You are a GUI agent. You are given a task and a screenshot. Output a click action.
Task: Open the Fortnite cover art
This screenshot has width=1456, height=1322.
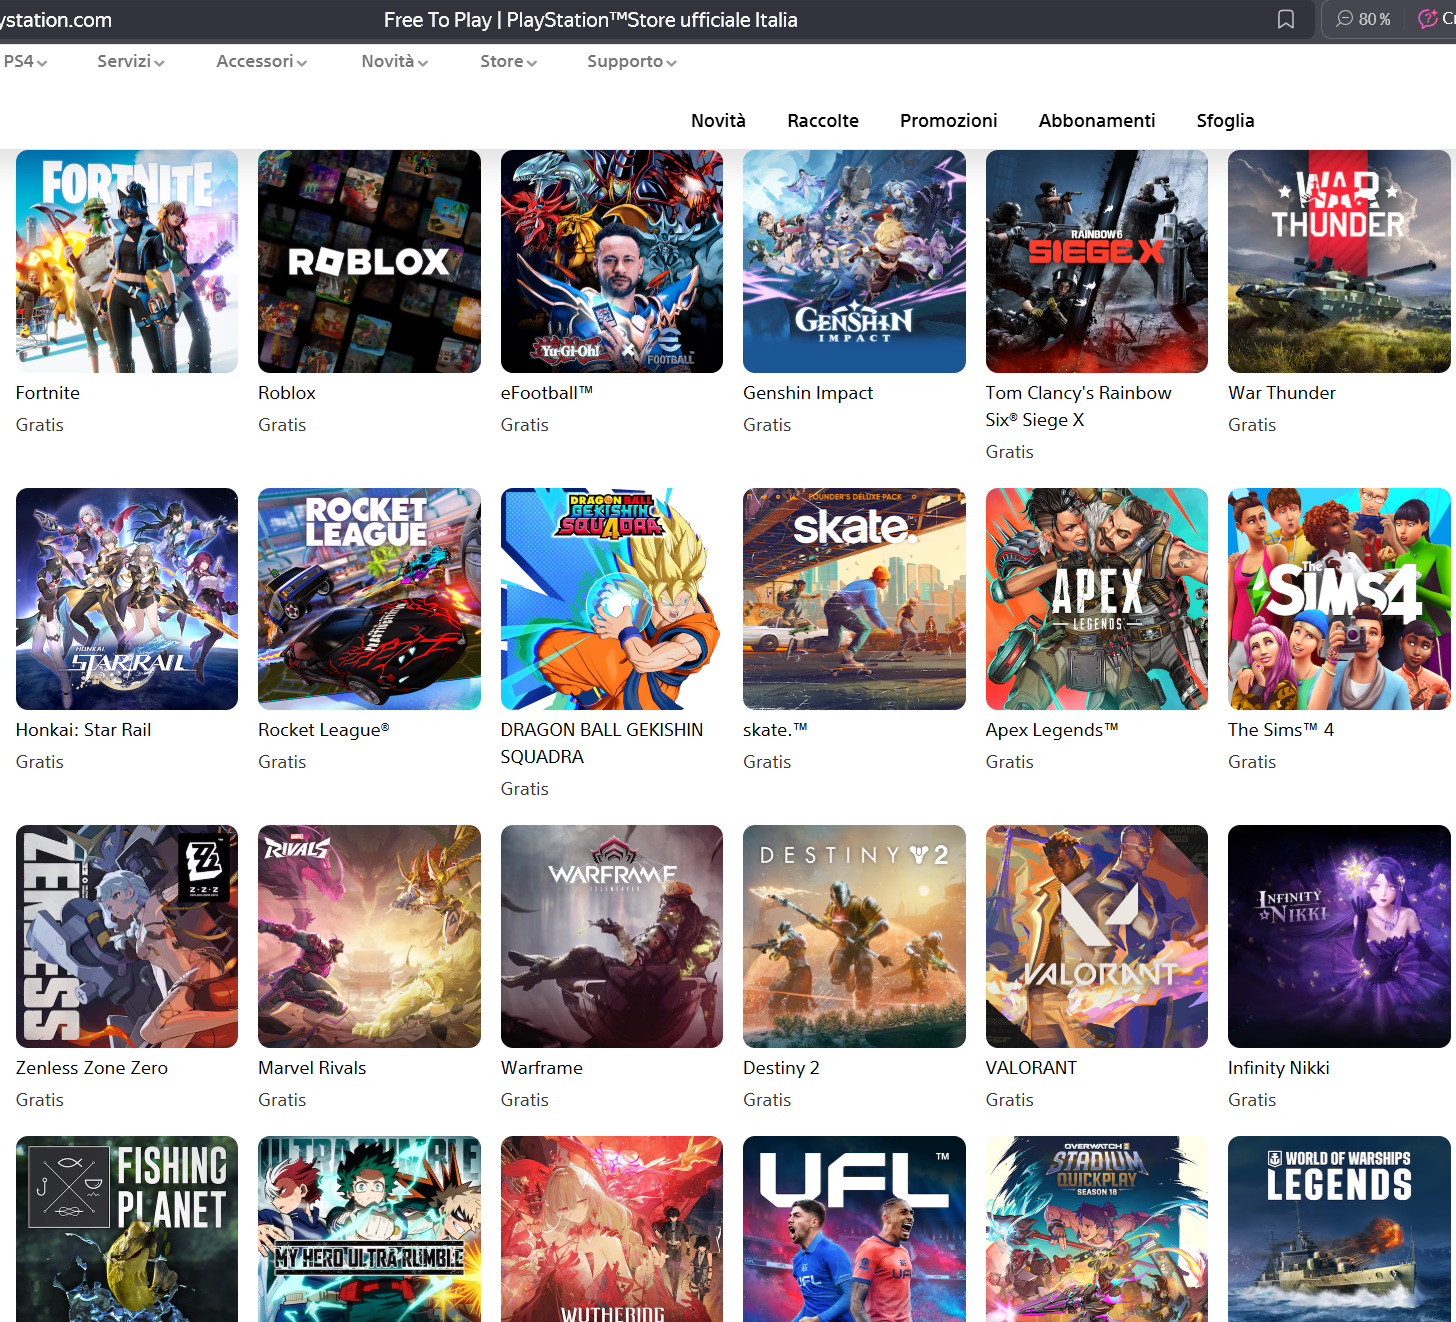click(x=127, y=261)
